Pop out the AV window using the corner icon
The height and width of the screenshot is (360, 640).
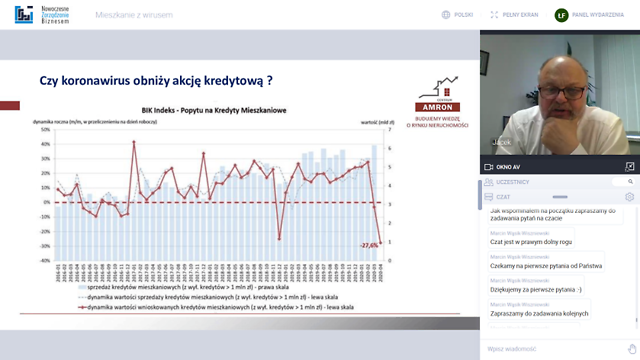click(629, 167)
